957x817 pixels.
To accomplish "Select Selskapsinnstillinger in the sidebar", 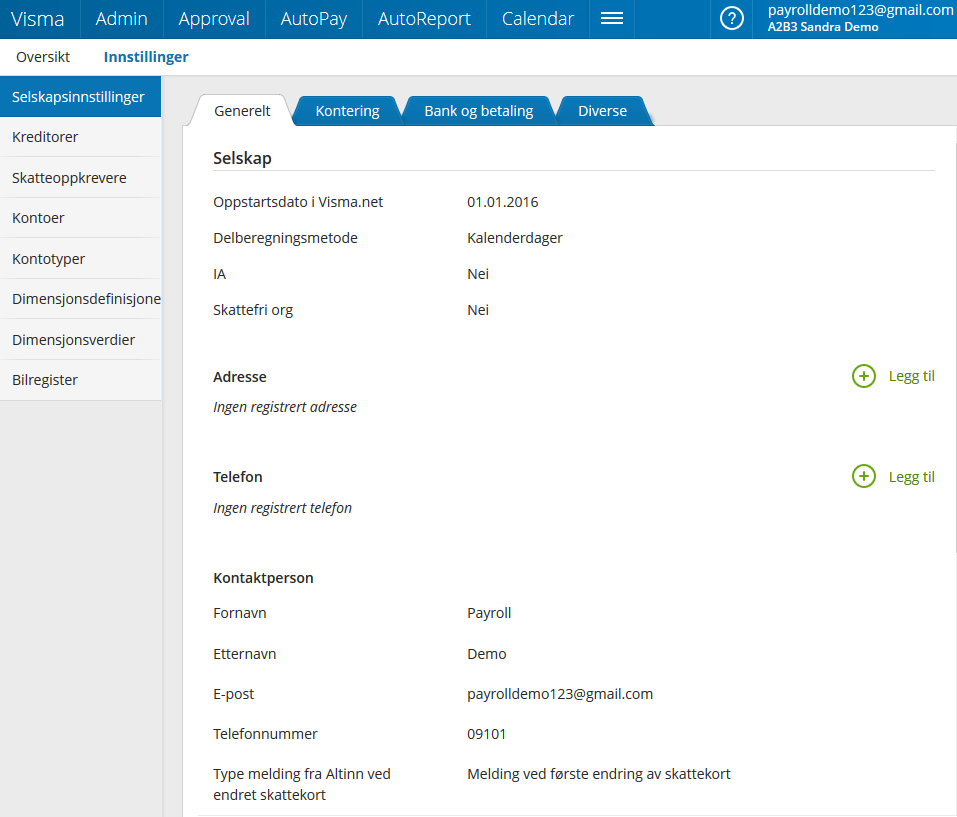I will (x=81, y=96).
